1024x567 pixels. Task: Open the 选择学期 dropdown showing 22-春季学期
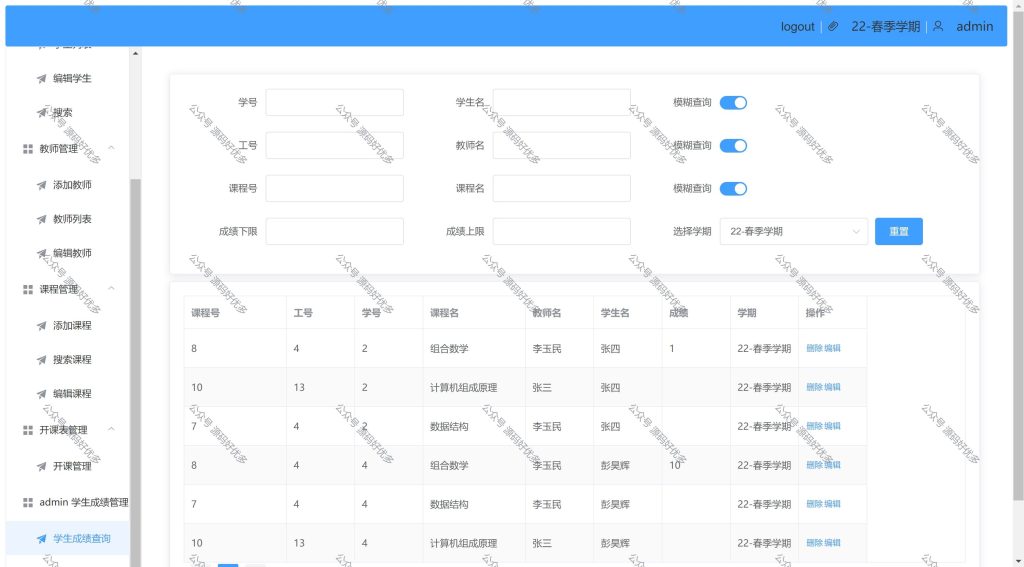793,231
